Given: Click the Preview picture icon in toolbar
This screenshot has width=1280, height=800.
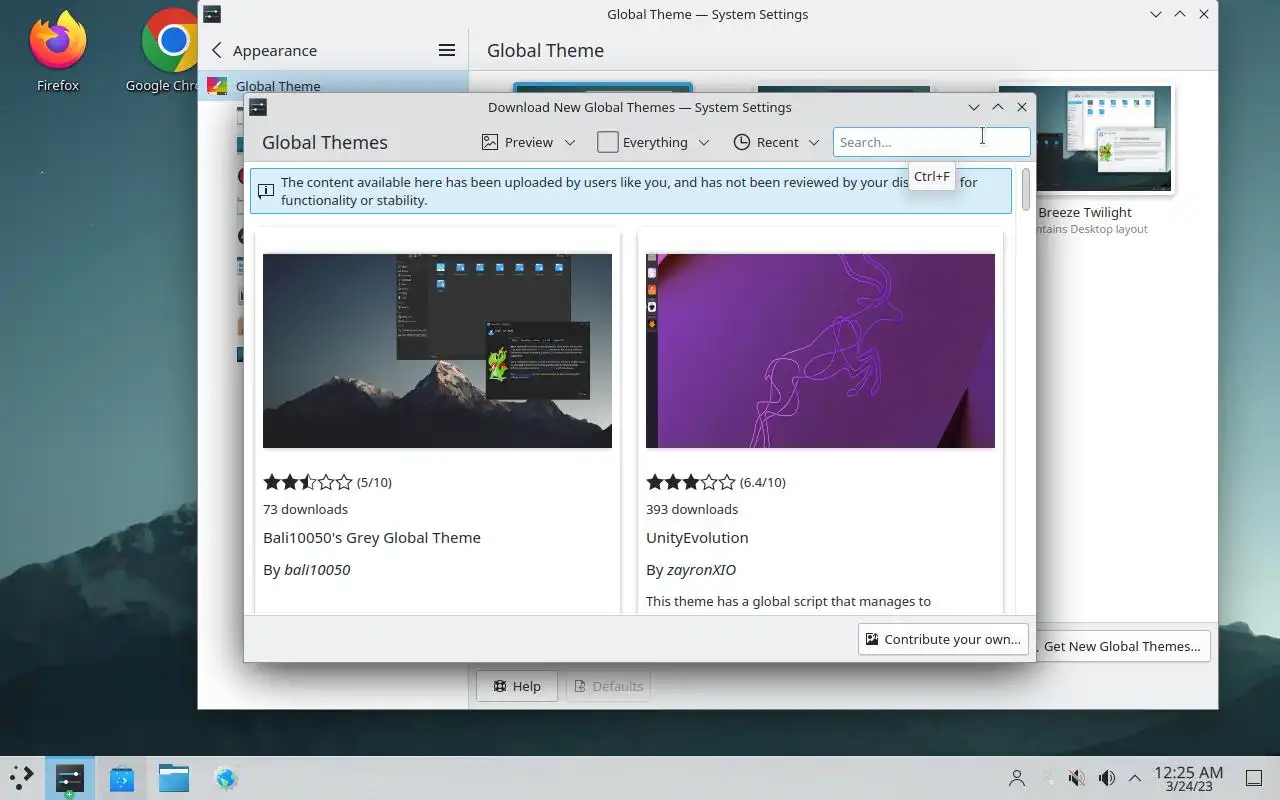Looking at the screenshot, I should [x=490, y=142].
